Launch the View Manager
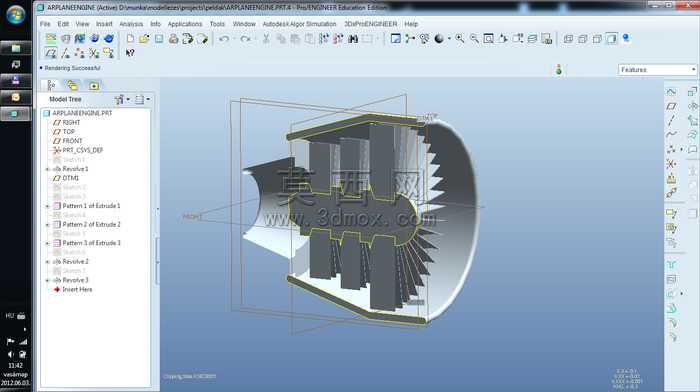This screenshot has width=700, height=392. point(546,39)
